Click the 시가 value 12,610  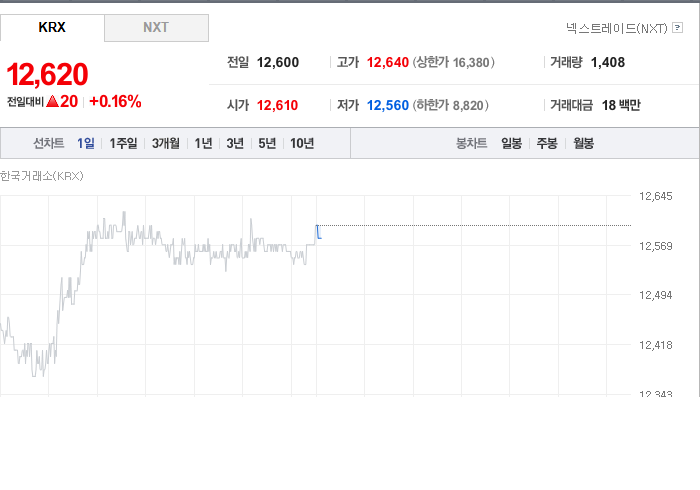pos(277,105)
